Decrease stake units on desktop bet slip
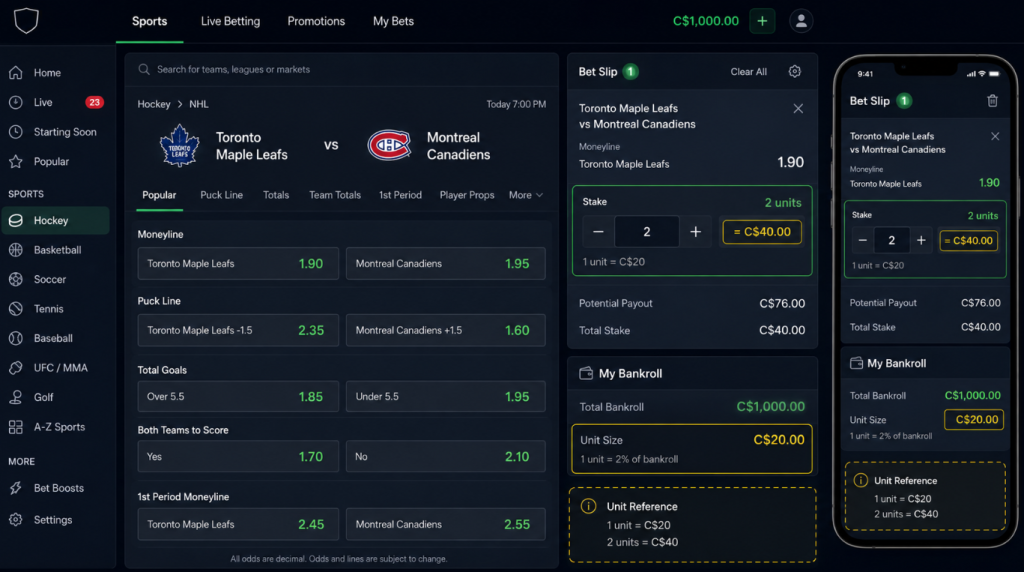The image size is (1024, 572). point(598,232)
